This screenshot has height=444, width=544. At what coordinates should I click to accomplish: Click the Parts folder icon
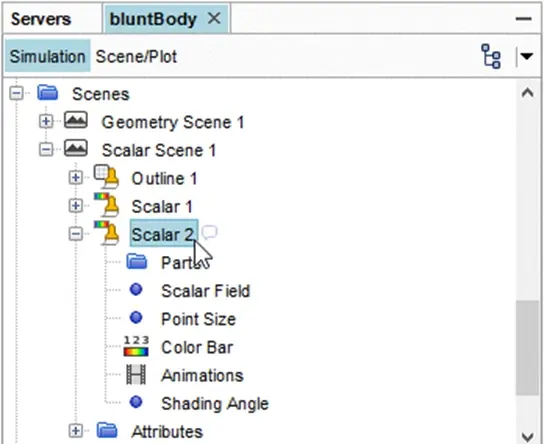[x=137, y=262]
